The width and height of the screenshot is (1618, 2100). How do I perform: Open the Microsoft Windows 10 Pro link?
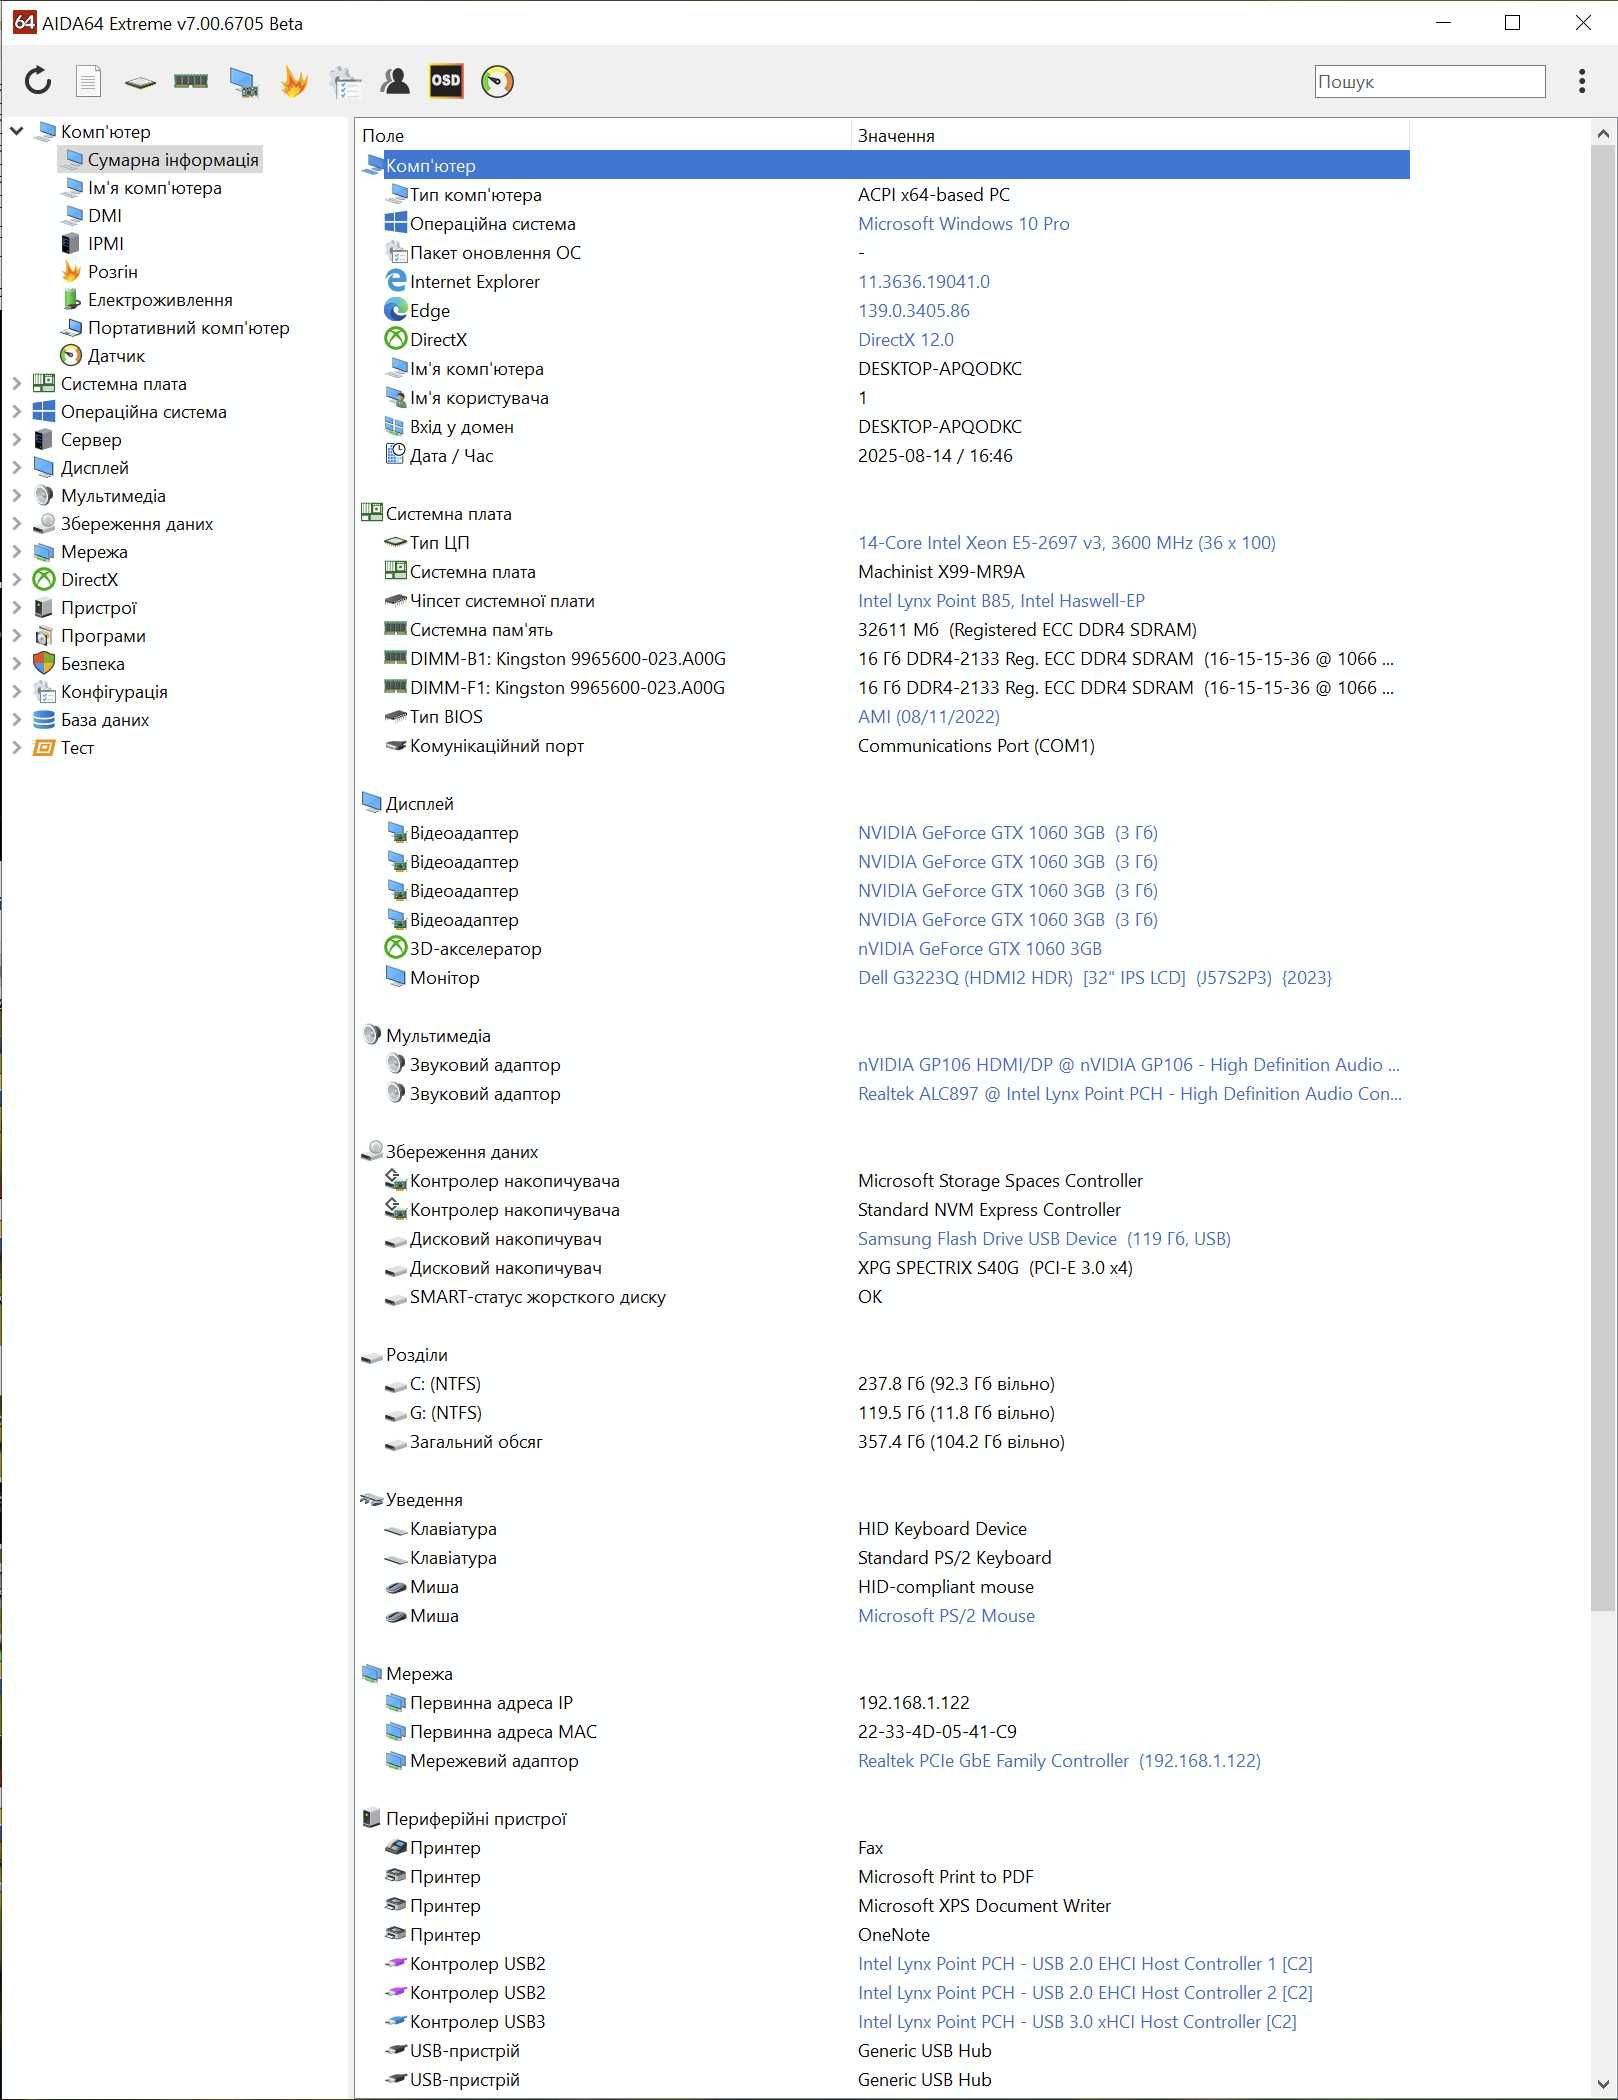[x=964, y=224]
